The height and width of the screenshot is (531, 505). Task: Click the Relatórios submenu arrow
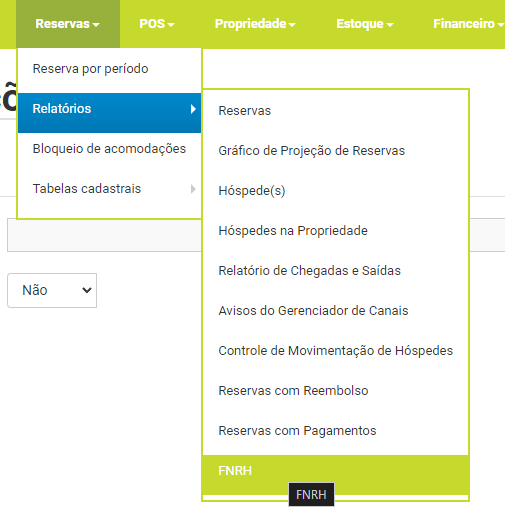pos(193,109)
